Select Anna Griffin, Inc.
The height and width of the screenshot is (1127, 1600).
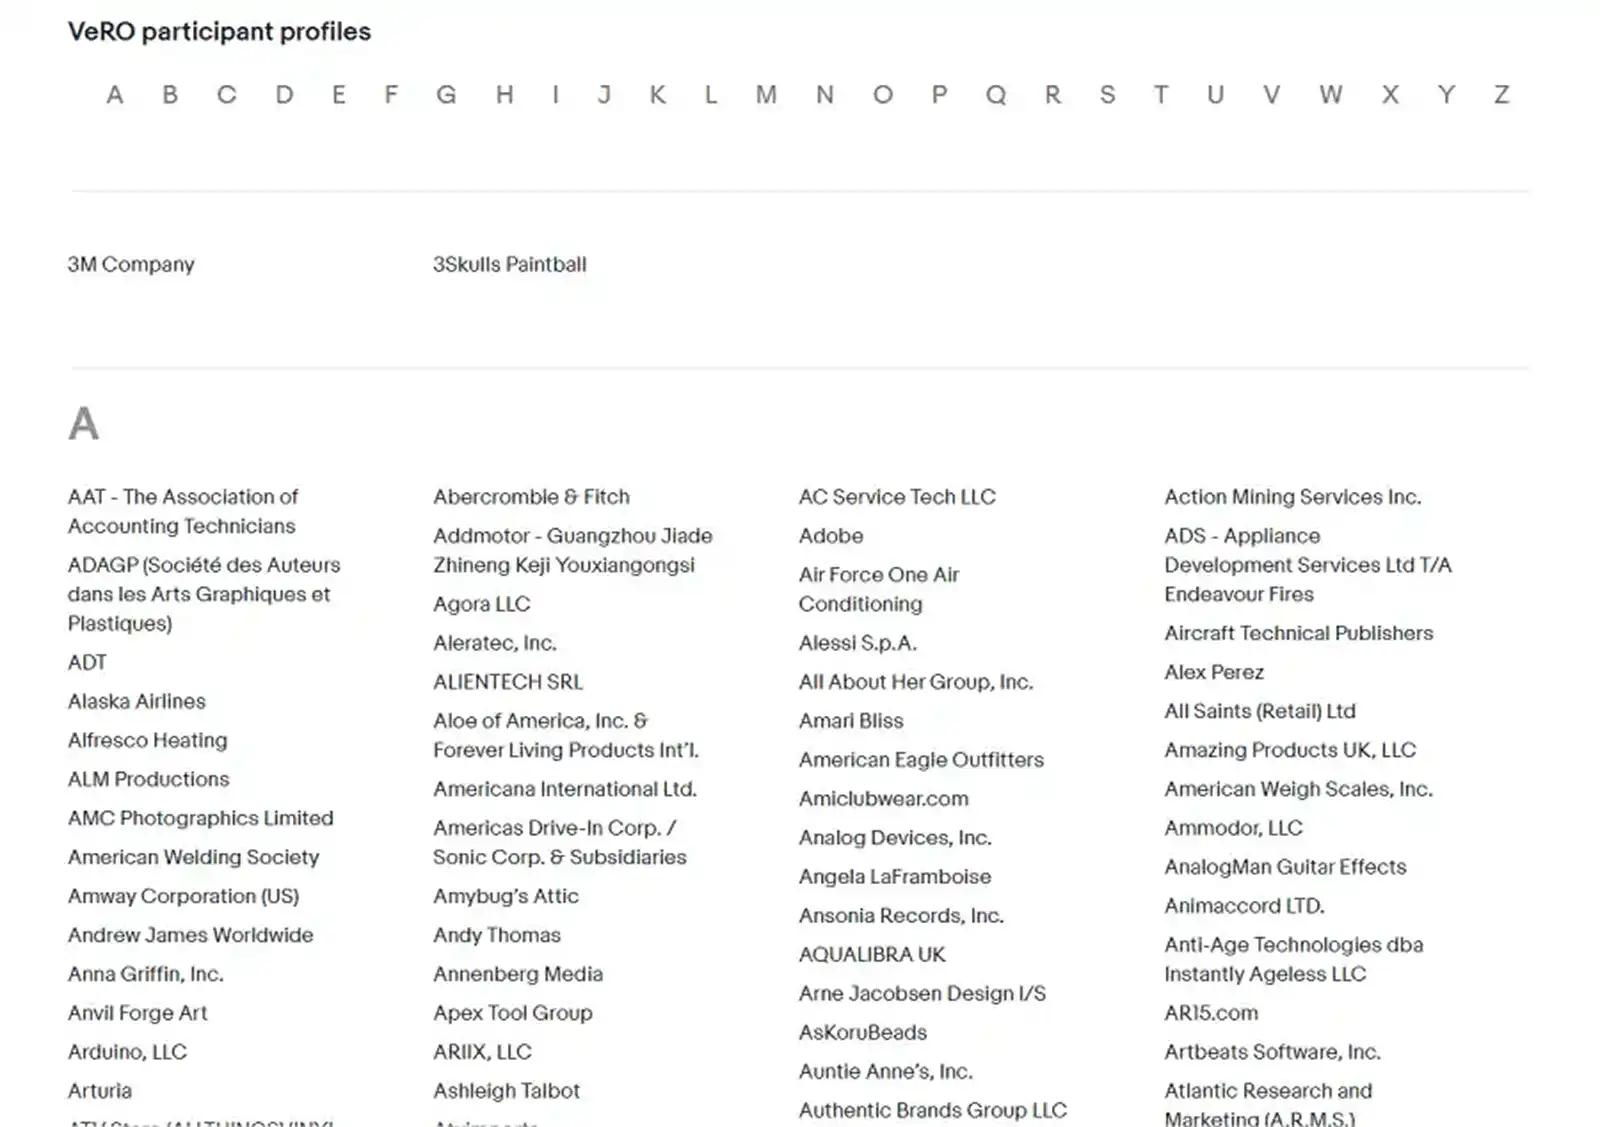point(146,974)
